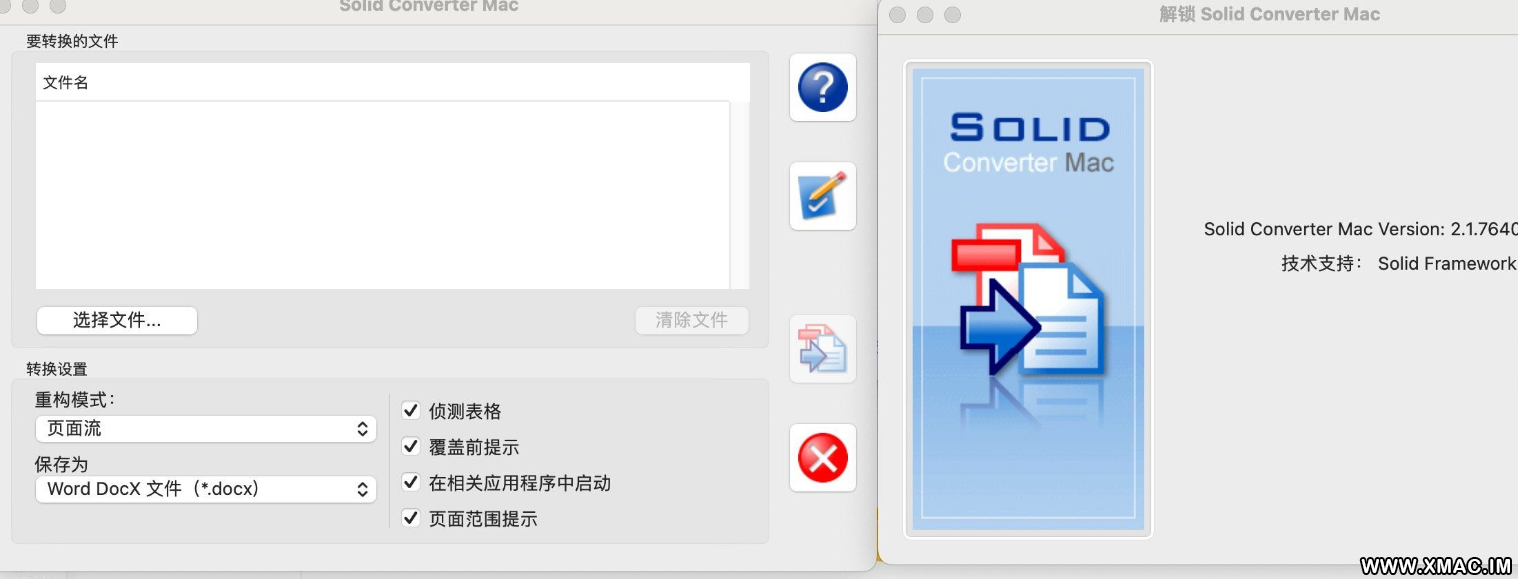The width and height of the screenshot is (1518, 579).
Task: Click inside the empty file list area
Action: 382,195
